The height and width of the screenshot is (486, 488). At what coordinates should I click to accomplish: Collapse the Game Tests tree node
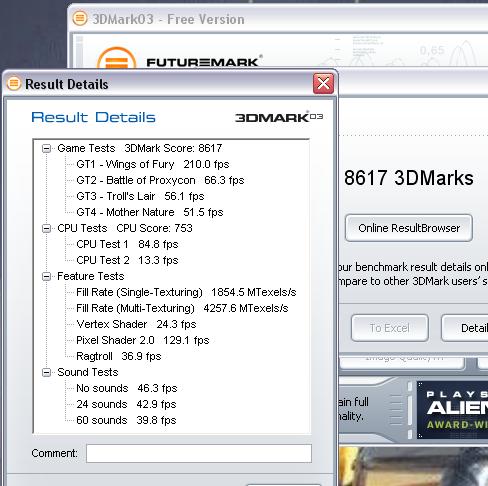(x=46, y=148)
